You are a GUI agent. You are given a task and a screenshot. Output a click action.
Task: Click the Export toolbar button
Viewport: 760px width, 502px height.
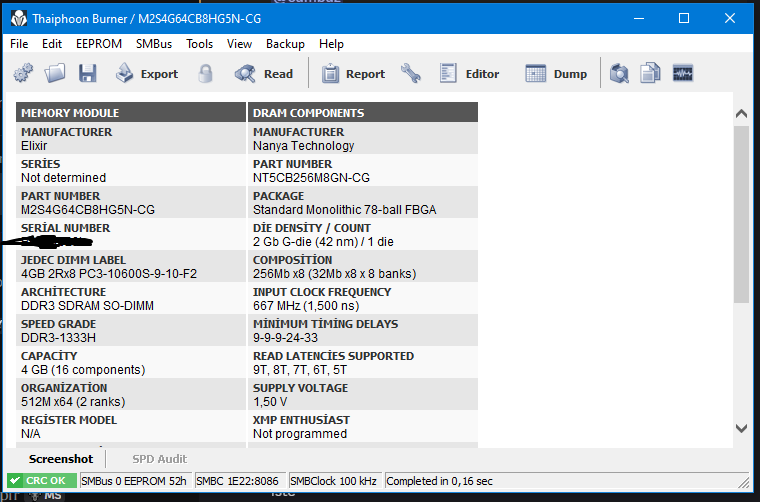[x=146, y=73]
